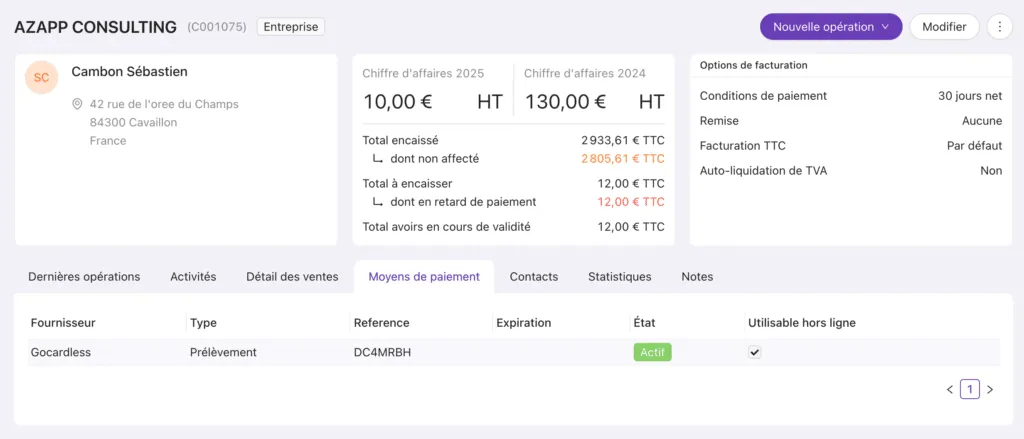The width and height of the screenshot is (1024, 439).
Task: Click the Utilisable hors ligne column header
Action: coord(802,323)
